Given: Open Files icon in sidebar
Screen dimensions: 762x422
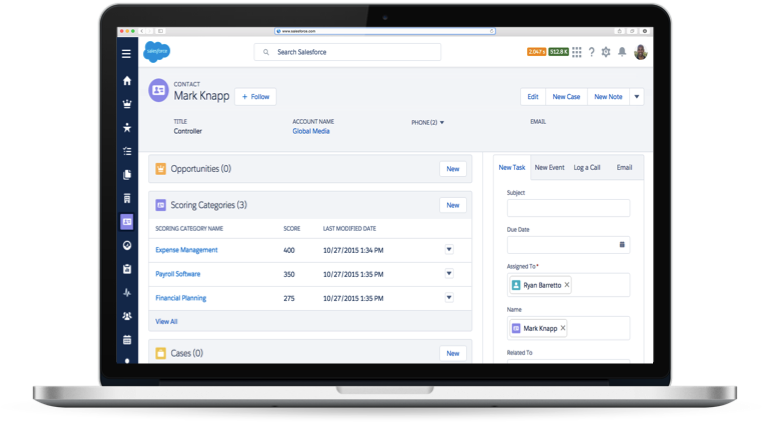Looking at the screenshot, I should (x=127, y=175).
